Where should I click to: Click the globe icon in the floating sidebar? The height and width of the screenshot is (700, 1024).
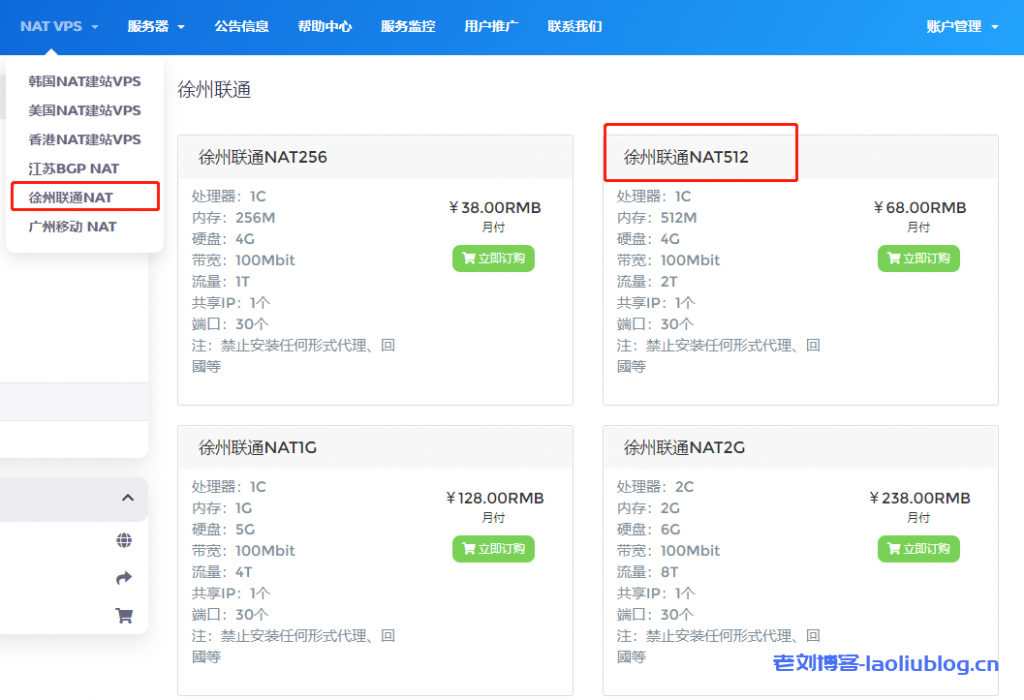coord(124,540)
